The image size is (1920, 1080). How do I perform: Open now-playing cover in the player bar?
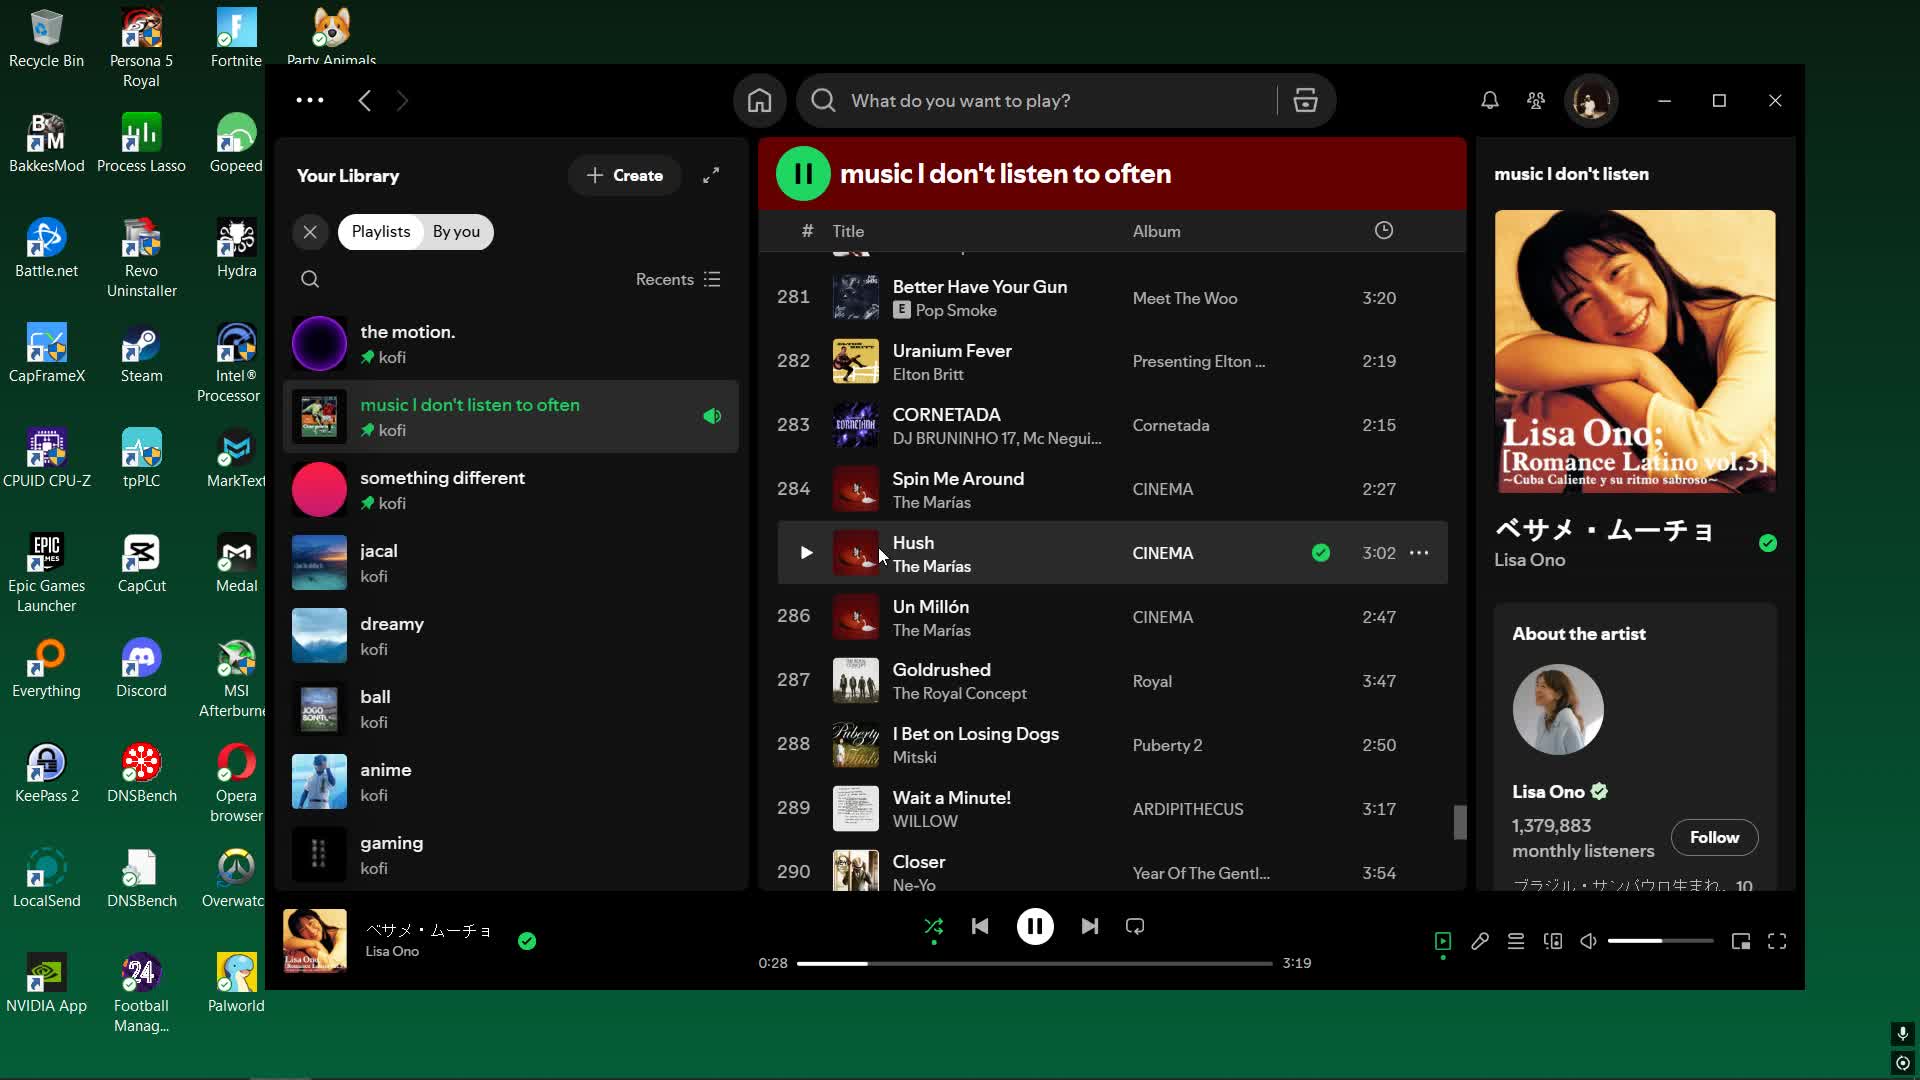(315, 941)
